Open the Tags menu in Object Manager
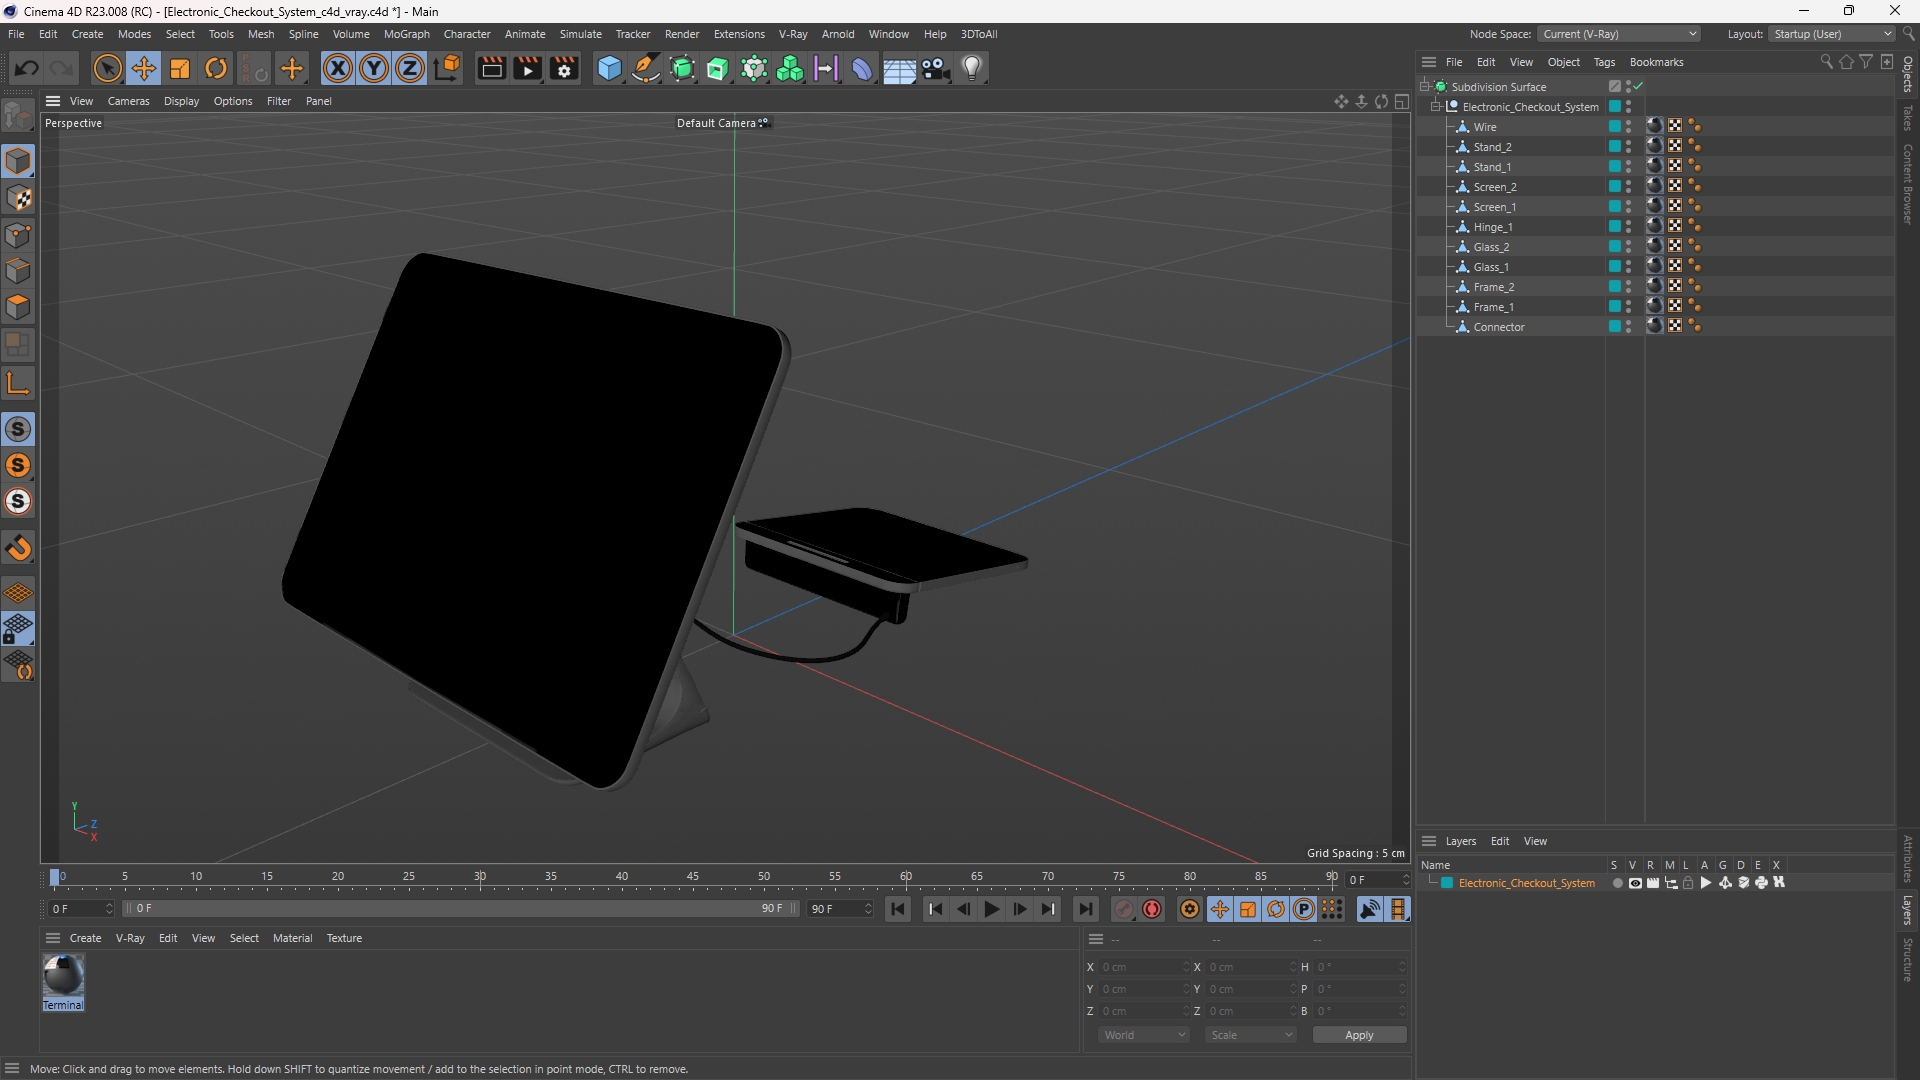This screenshot has width=1920, height=1080. (1604, 62)
